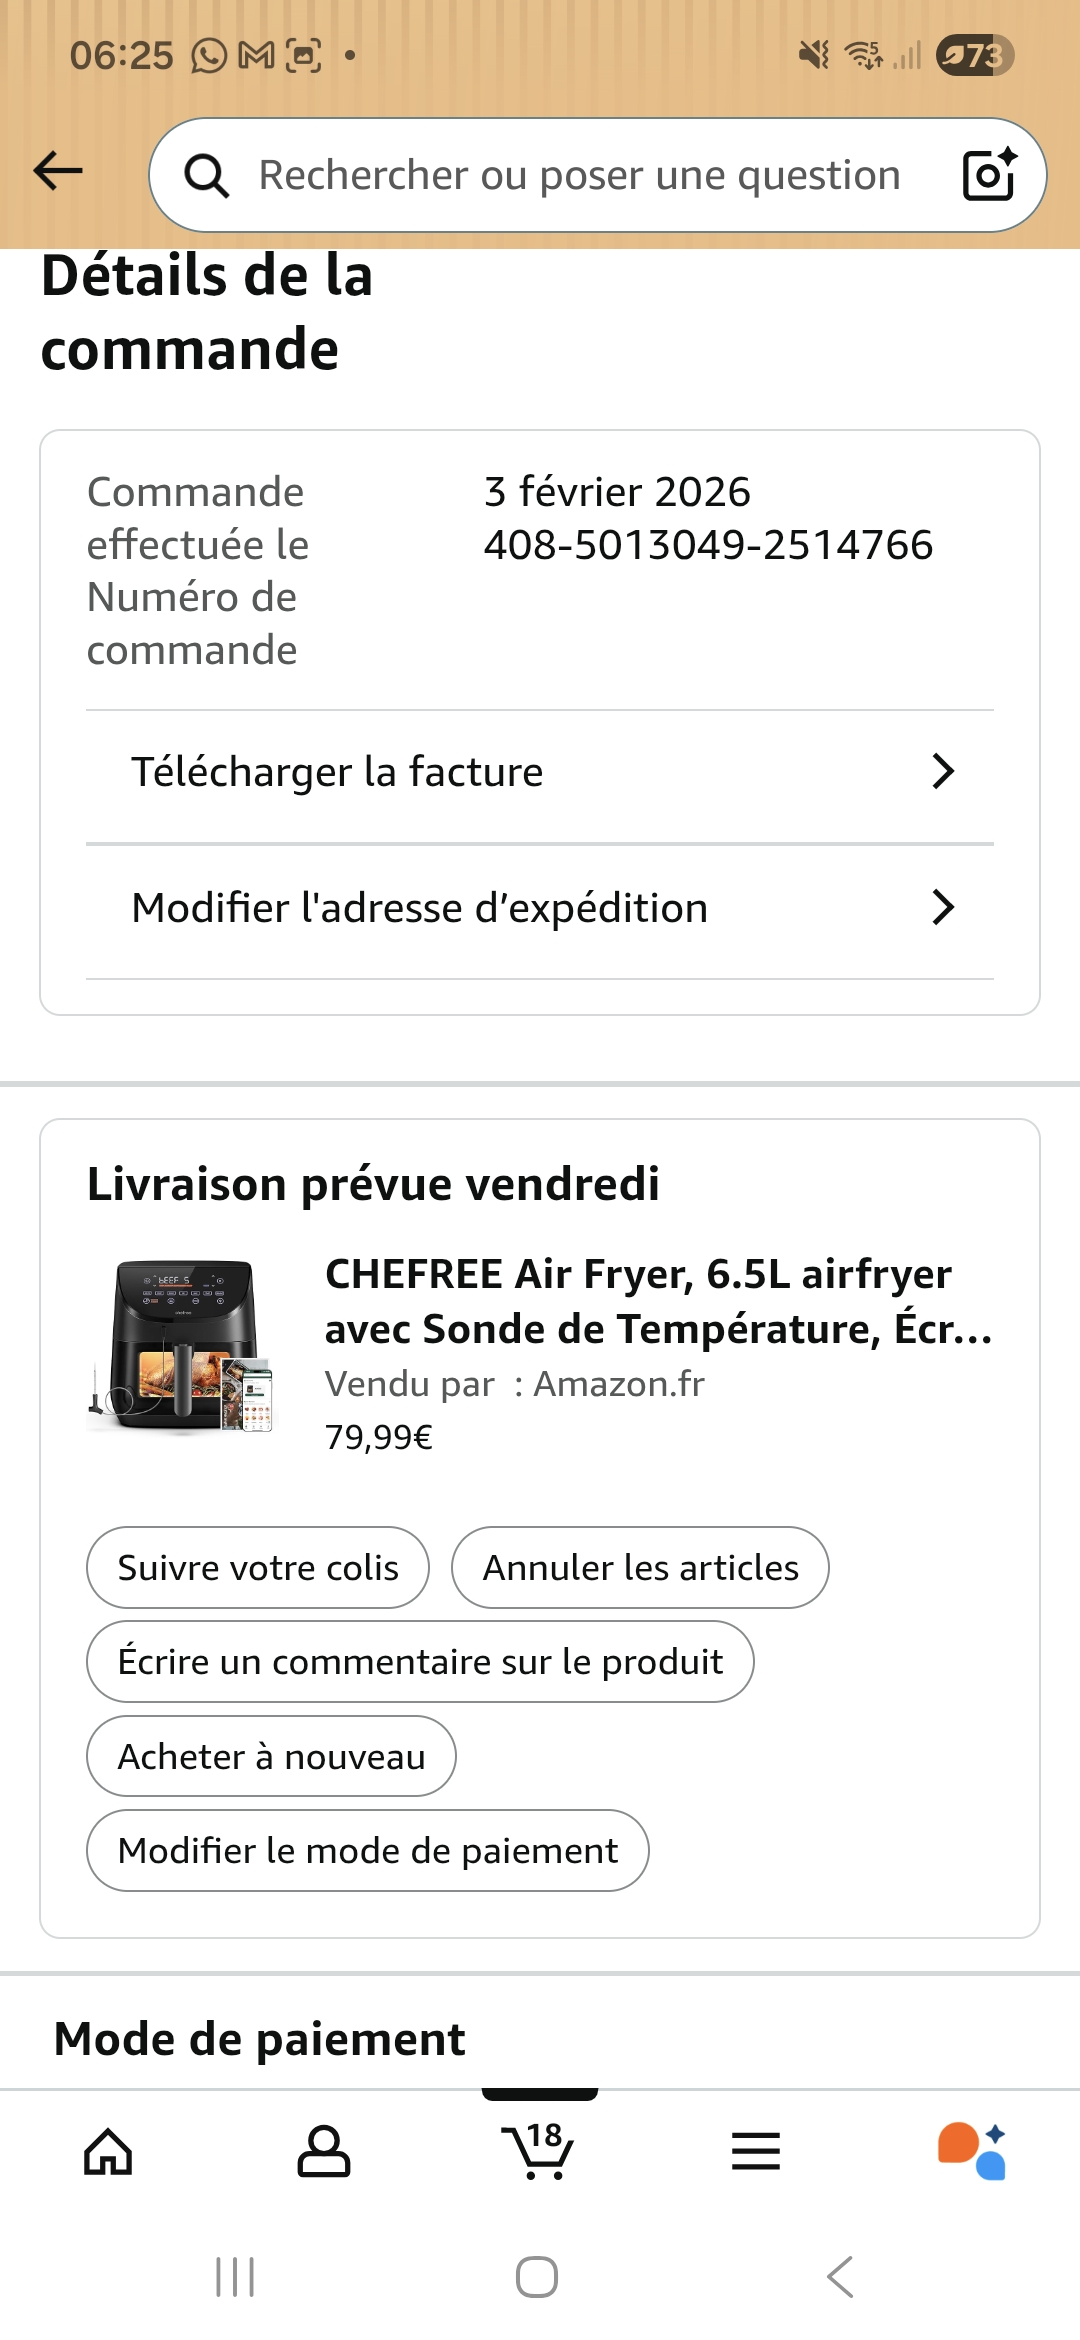Tap the back arrow icon

[x=58, y=171]
